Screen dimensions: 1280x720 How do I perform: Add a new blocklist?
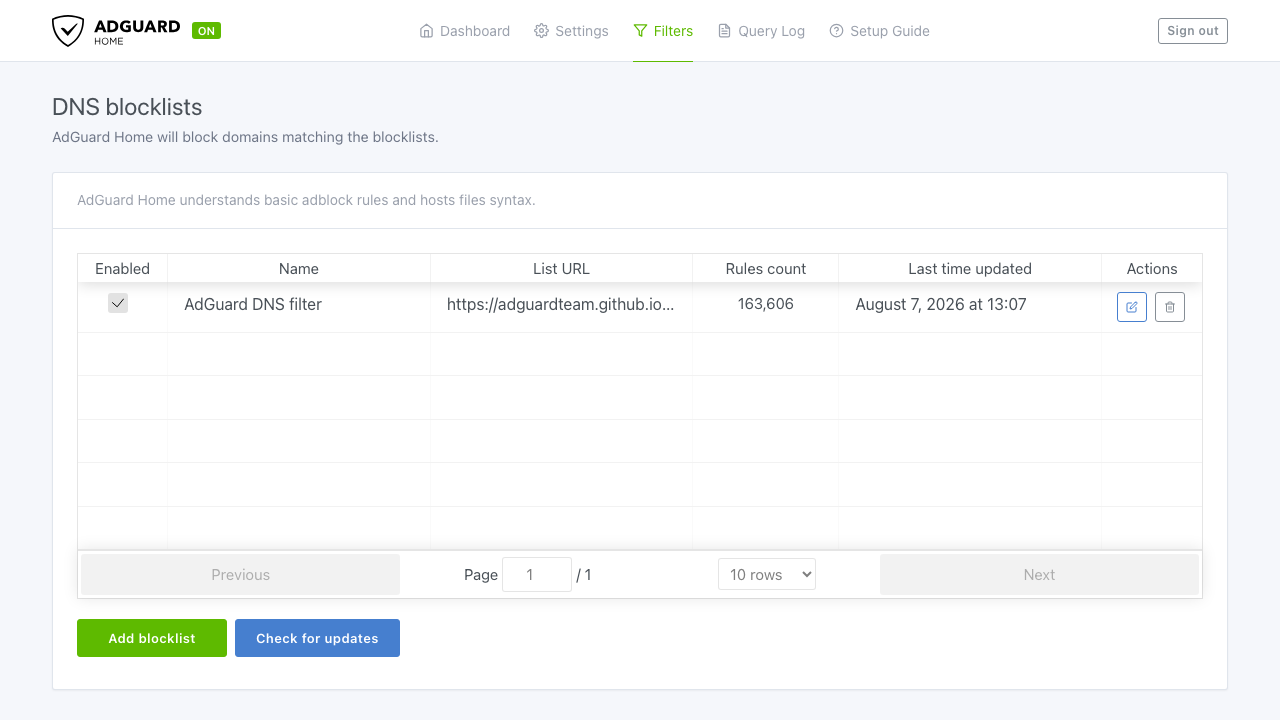coord(152,638)
